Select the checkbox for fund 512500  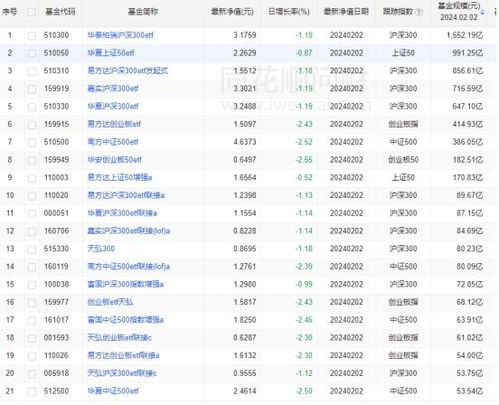[32, 391]
